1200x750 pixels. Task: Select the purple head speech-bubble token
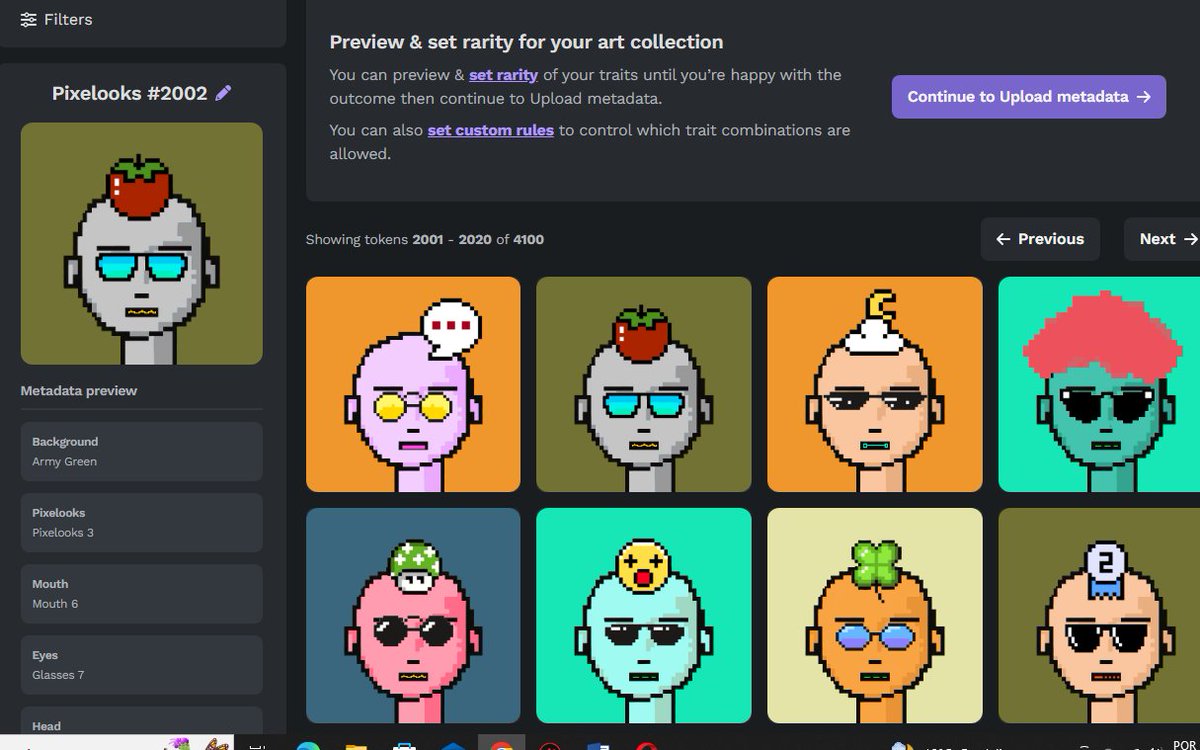413,385
